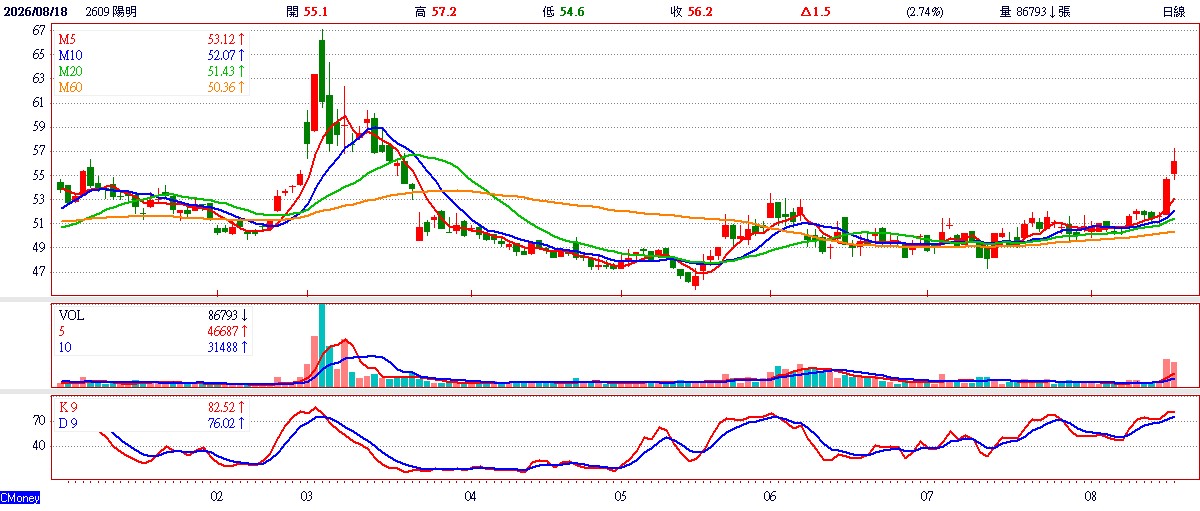Click the M20 value 51.43

pyautogui.click(x=221, y=72)
